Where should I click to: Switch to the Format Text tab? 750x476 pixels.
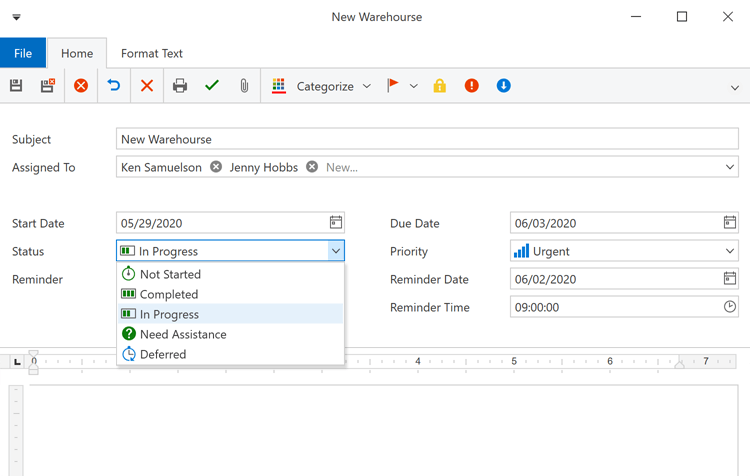(152, 53)
